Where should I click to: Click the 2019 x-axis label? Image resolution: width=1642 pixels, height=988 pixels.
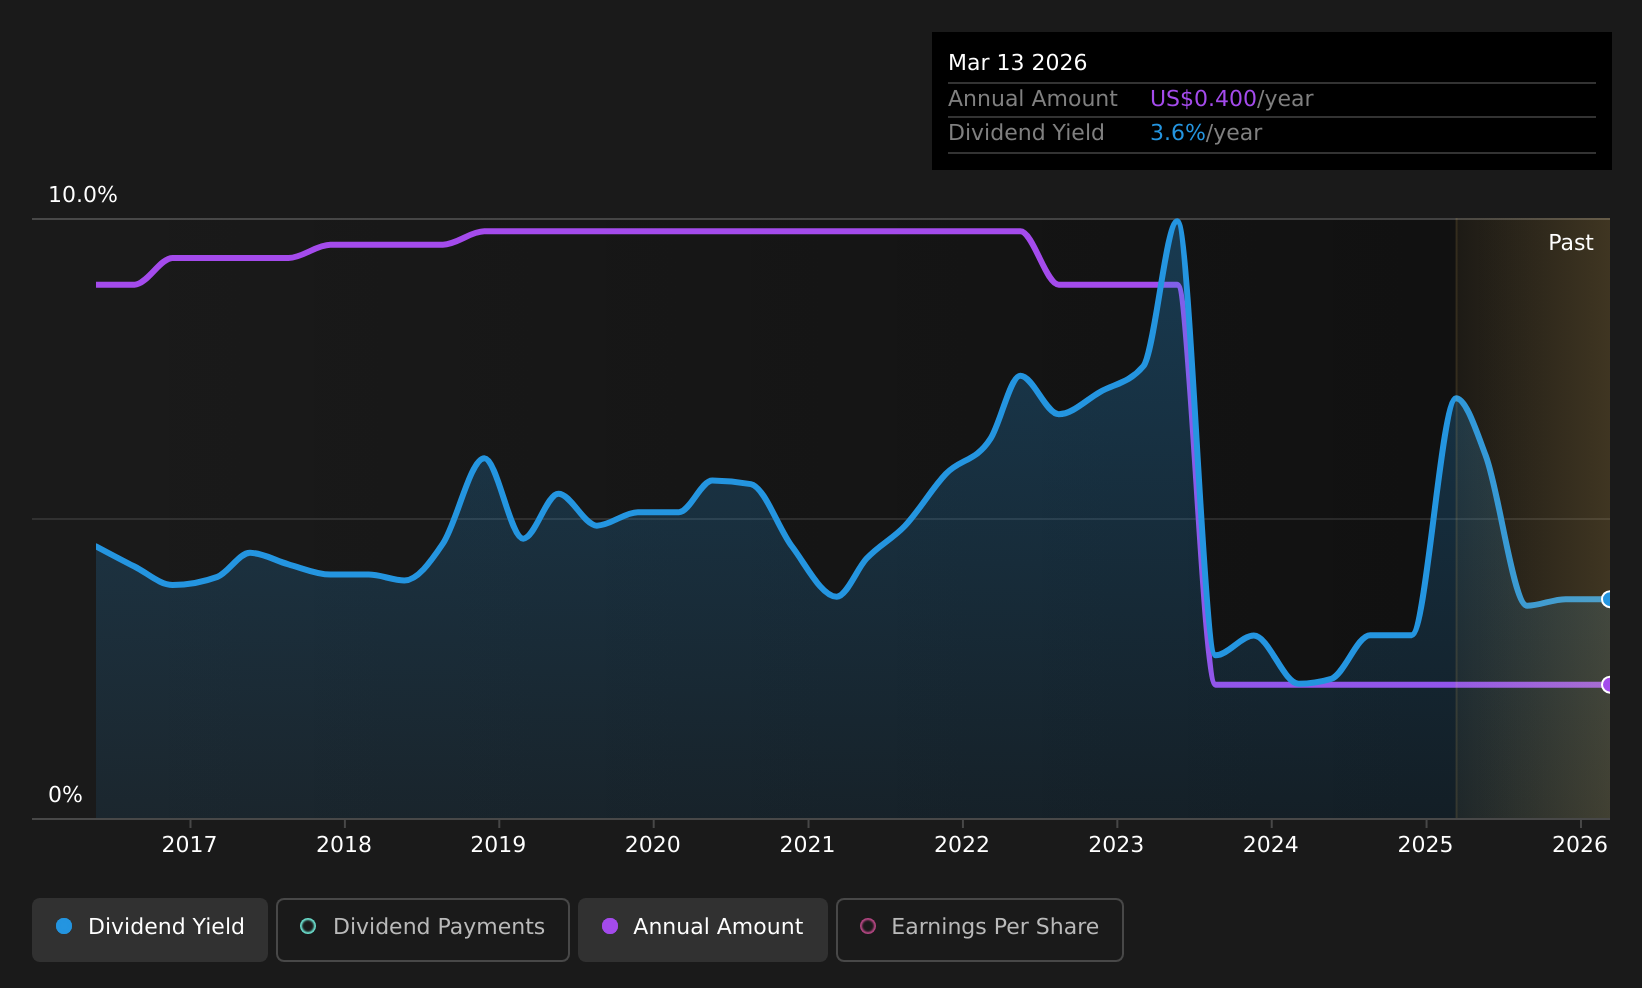(x=498, y=845)
